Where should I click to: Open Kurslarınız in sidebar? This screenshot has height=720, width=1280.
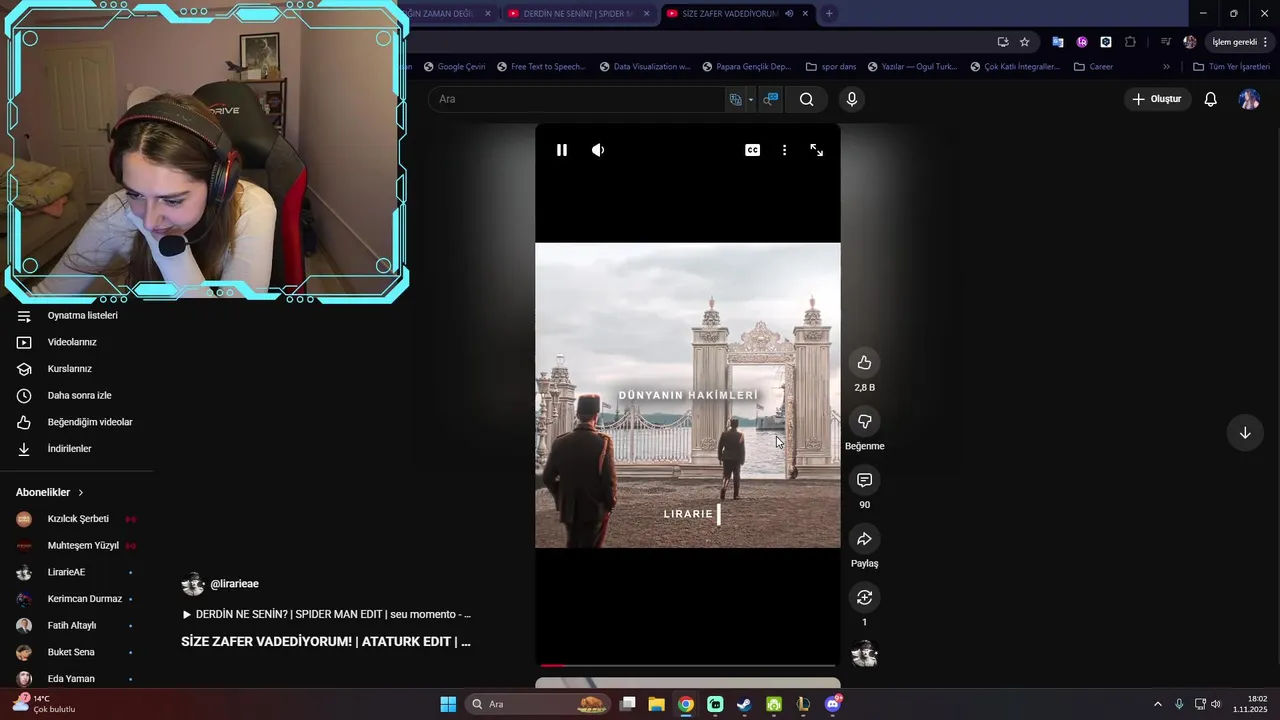click(x=77, y=369)
